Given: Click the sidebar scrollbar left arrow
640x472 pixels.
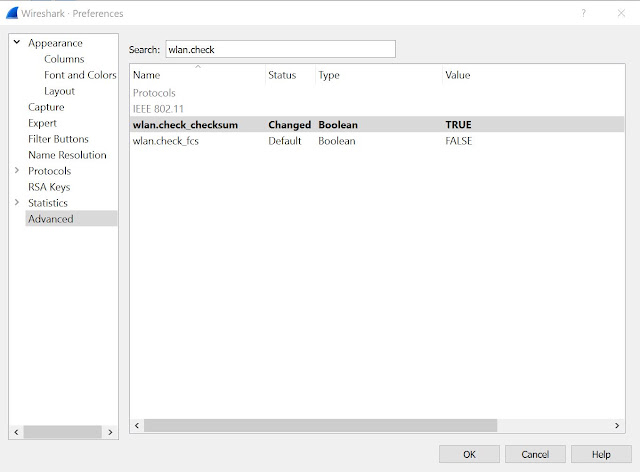Looking at the screenshot, I should (16, 432).
